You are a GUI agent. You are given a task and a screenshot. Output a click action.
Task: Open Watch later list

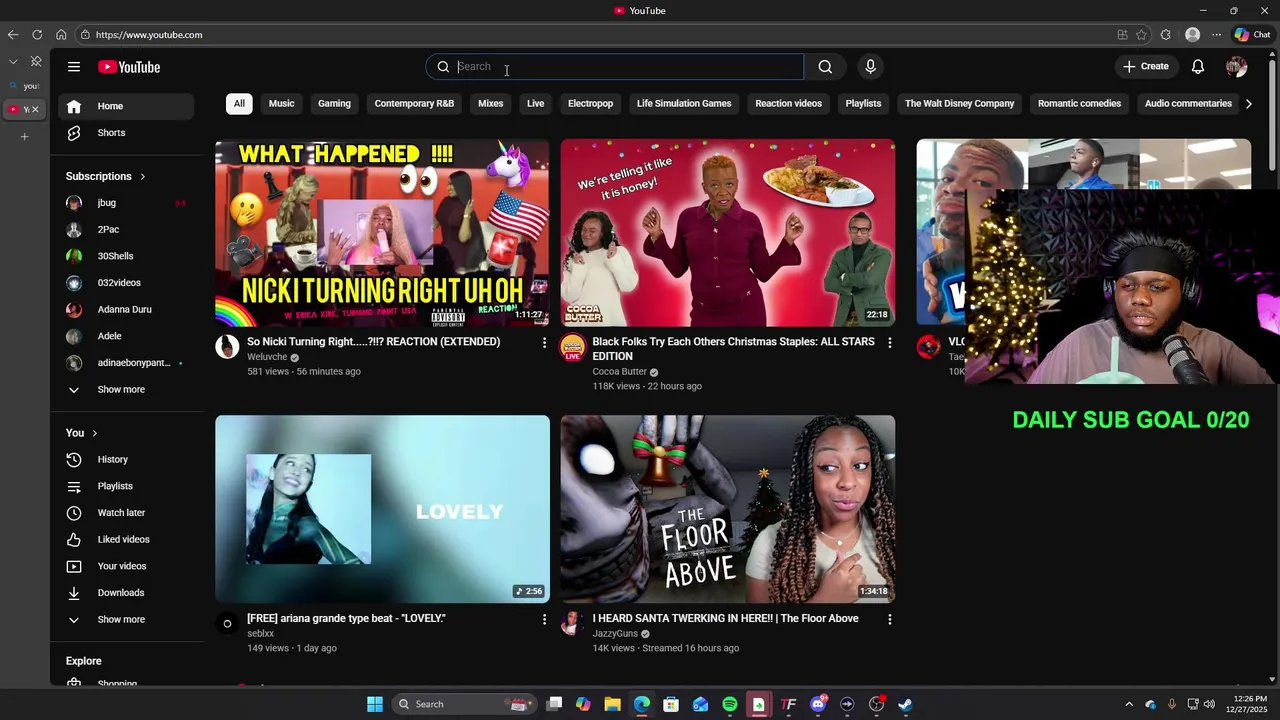coord(126,513)
